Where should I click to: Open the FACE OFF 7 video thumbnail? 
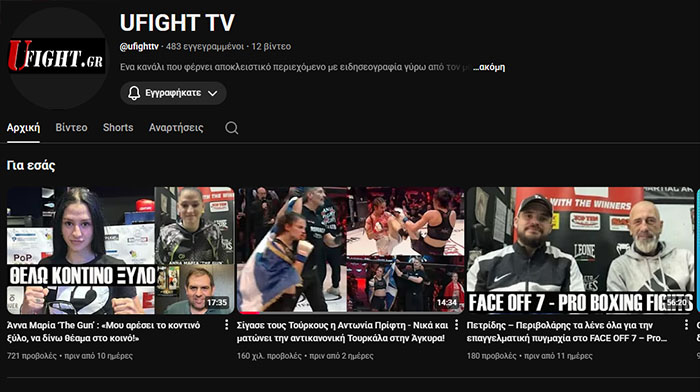click(x=580, y=250)
